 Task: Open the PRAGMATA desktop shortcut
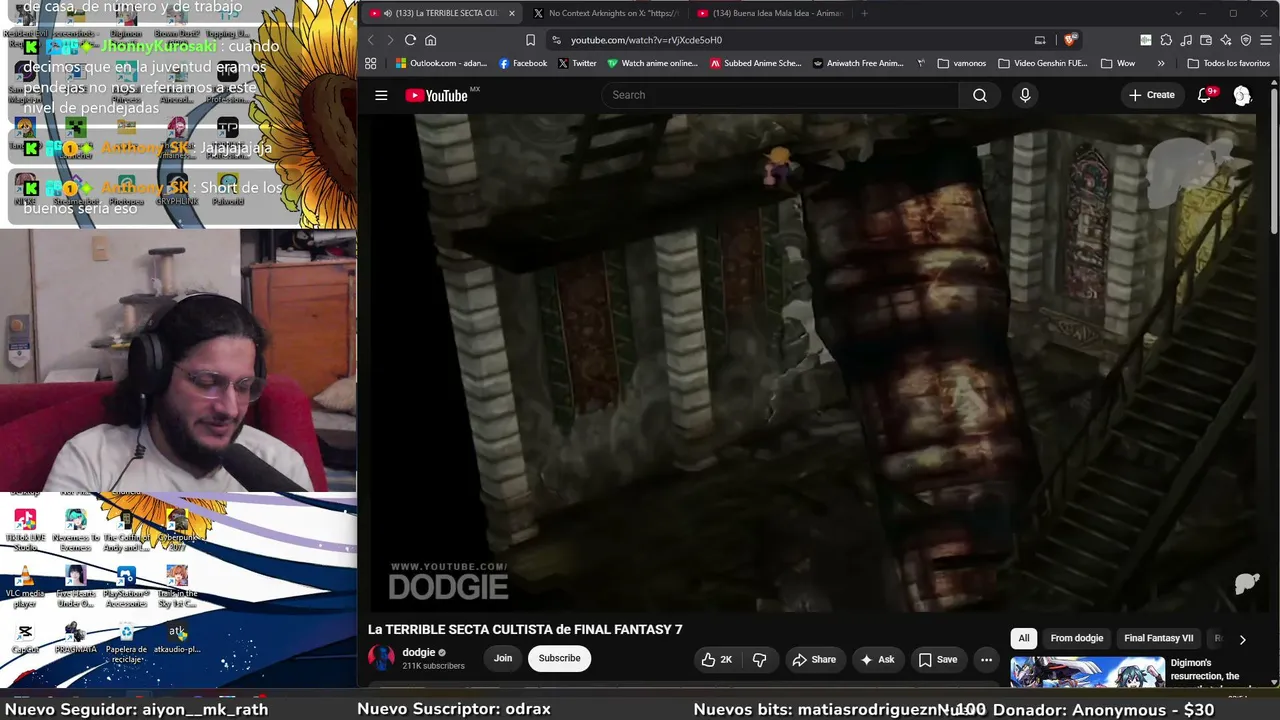(x=75, y=638)
